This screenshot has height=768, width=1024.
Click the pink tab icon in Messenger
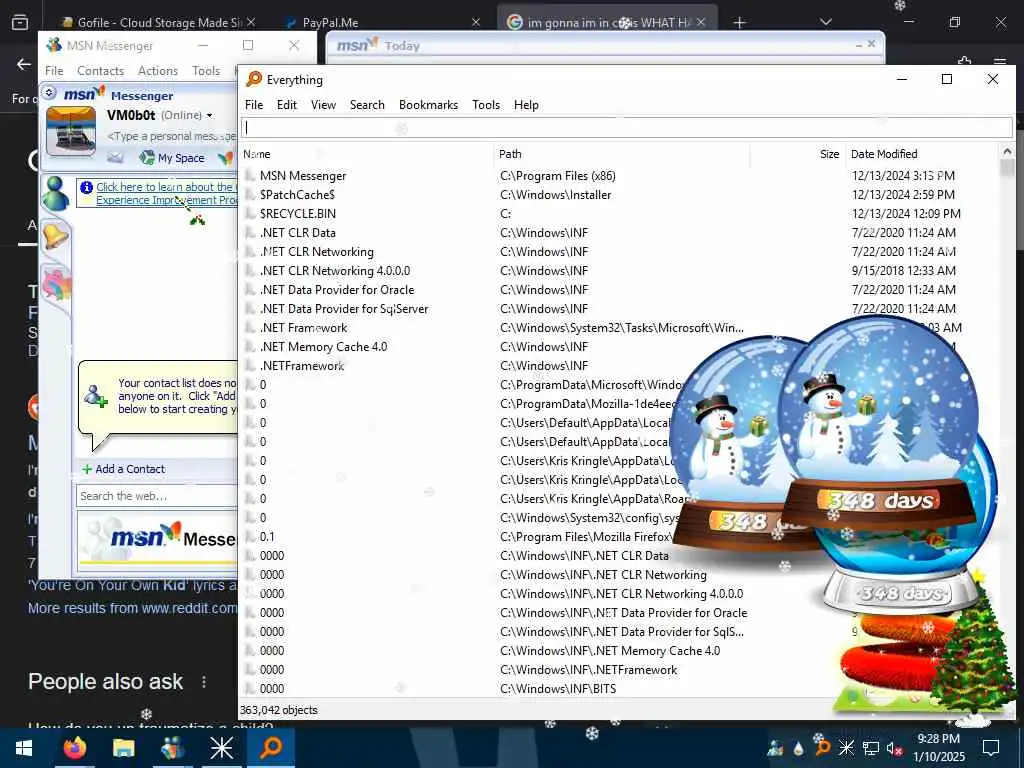point(56,284)
